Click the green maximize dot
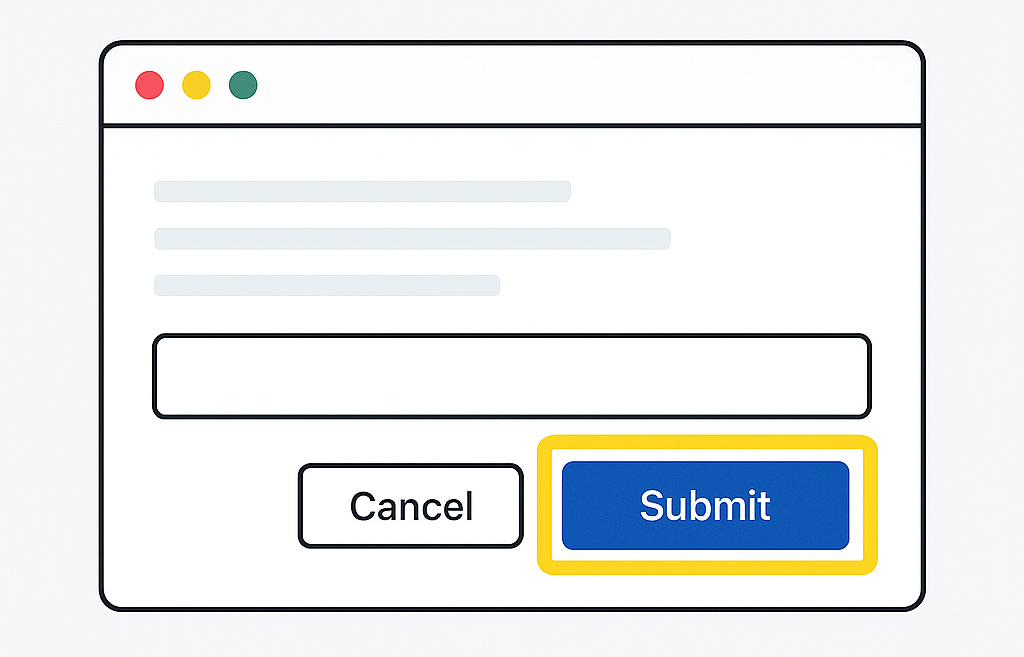The image size is (1024, 657). [x=243, y=85]
